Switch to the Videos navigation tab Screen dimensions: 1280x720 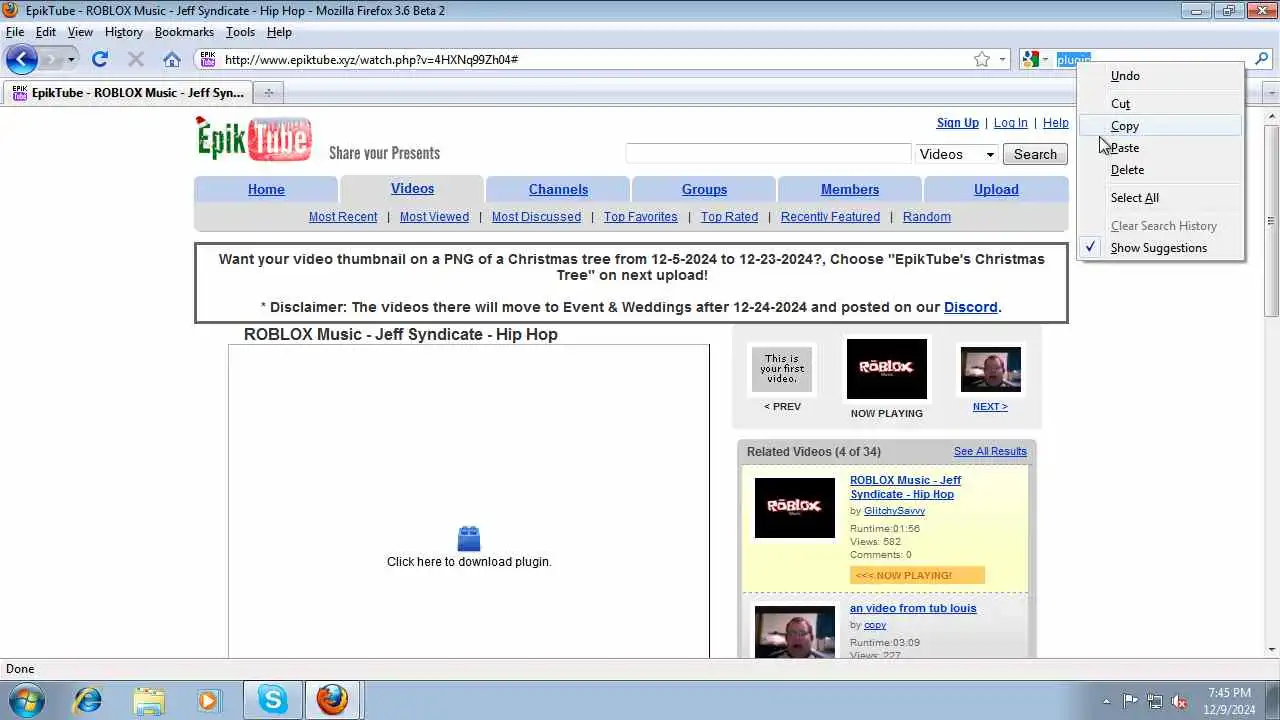click(x=412, y=188)
